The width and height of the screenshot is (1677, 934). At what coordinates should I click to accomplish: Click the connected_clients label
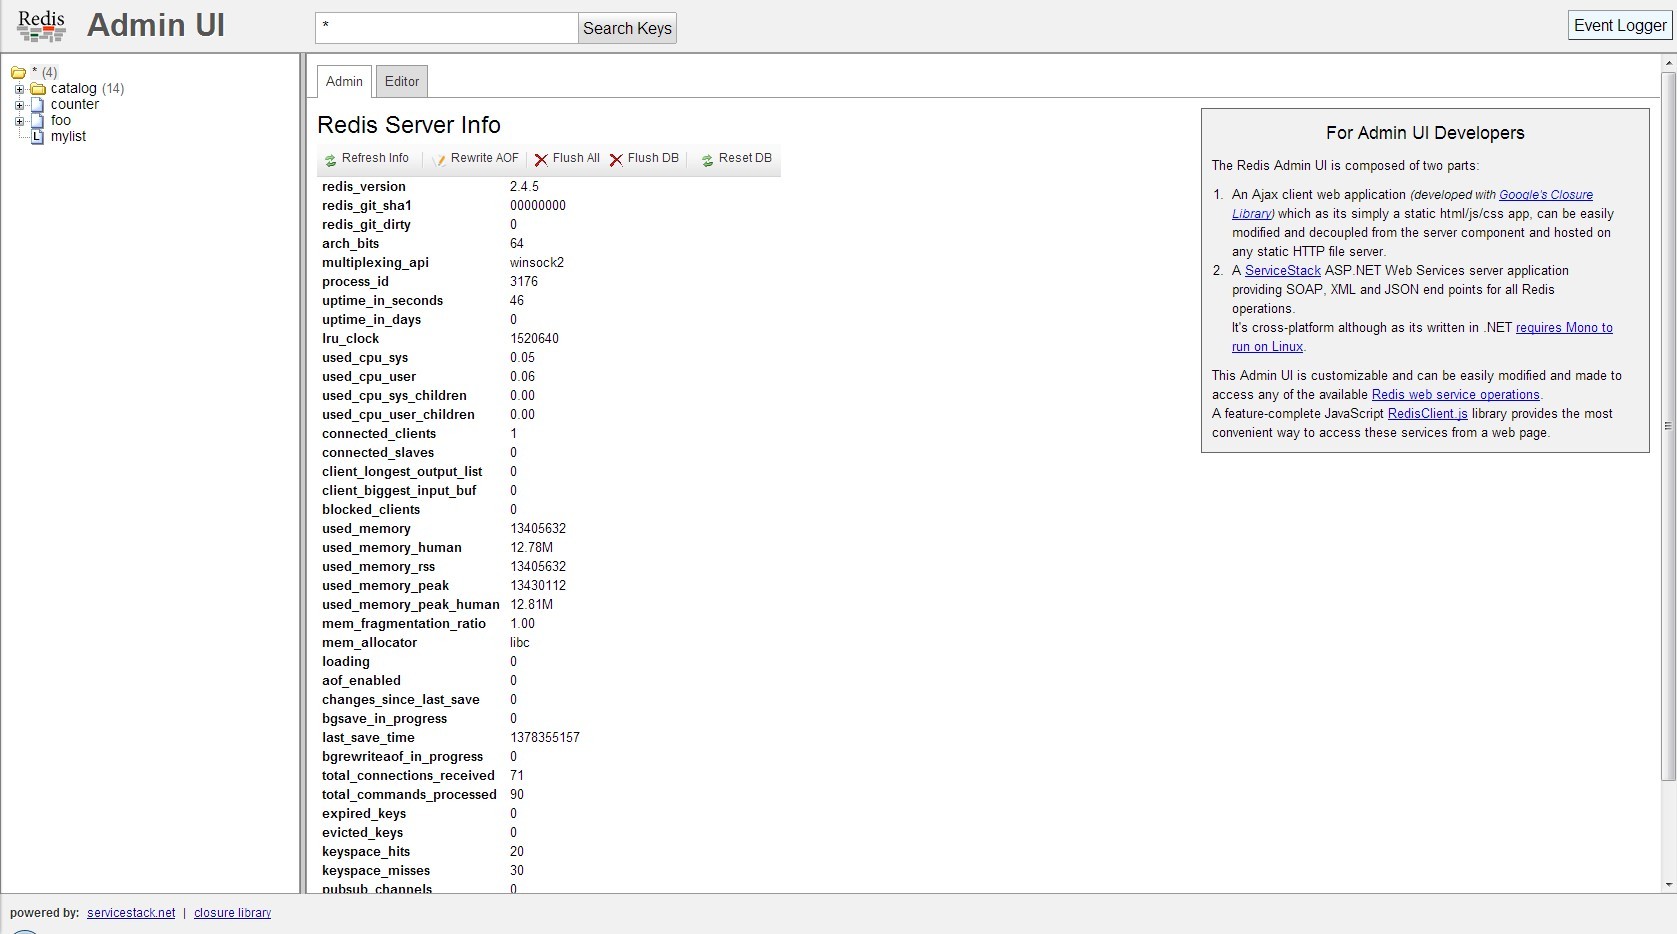point(379,434)
